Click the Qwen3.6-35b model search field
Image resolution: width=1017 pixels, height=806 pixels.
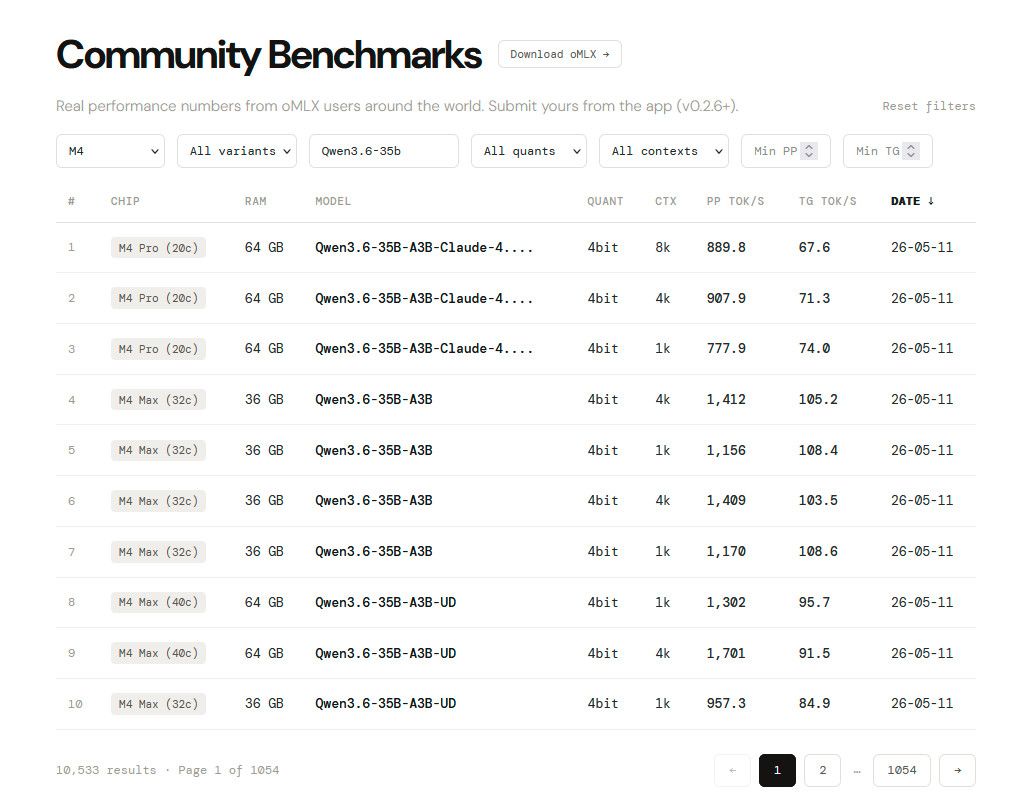click(x=384, y=151)
